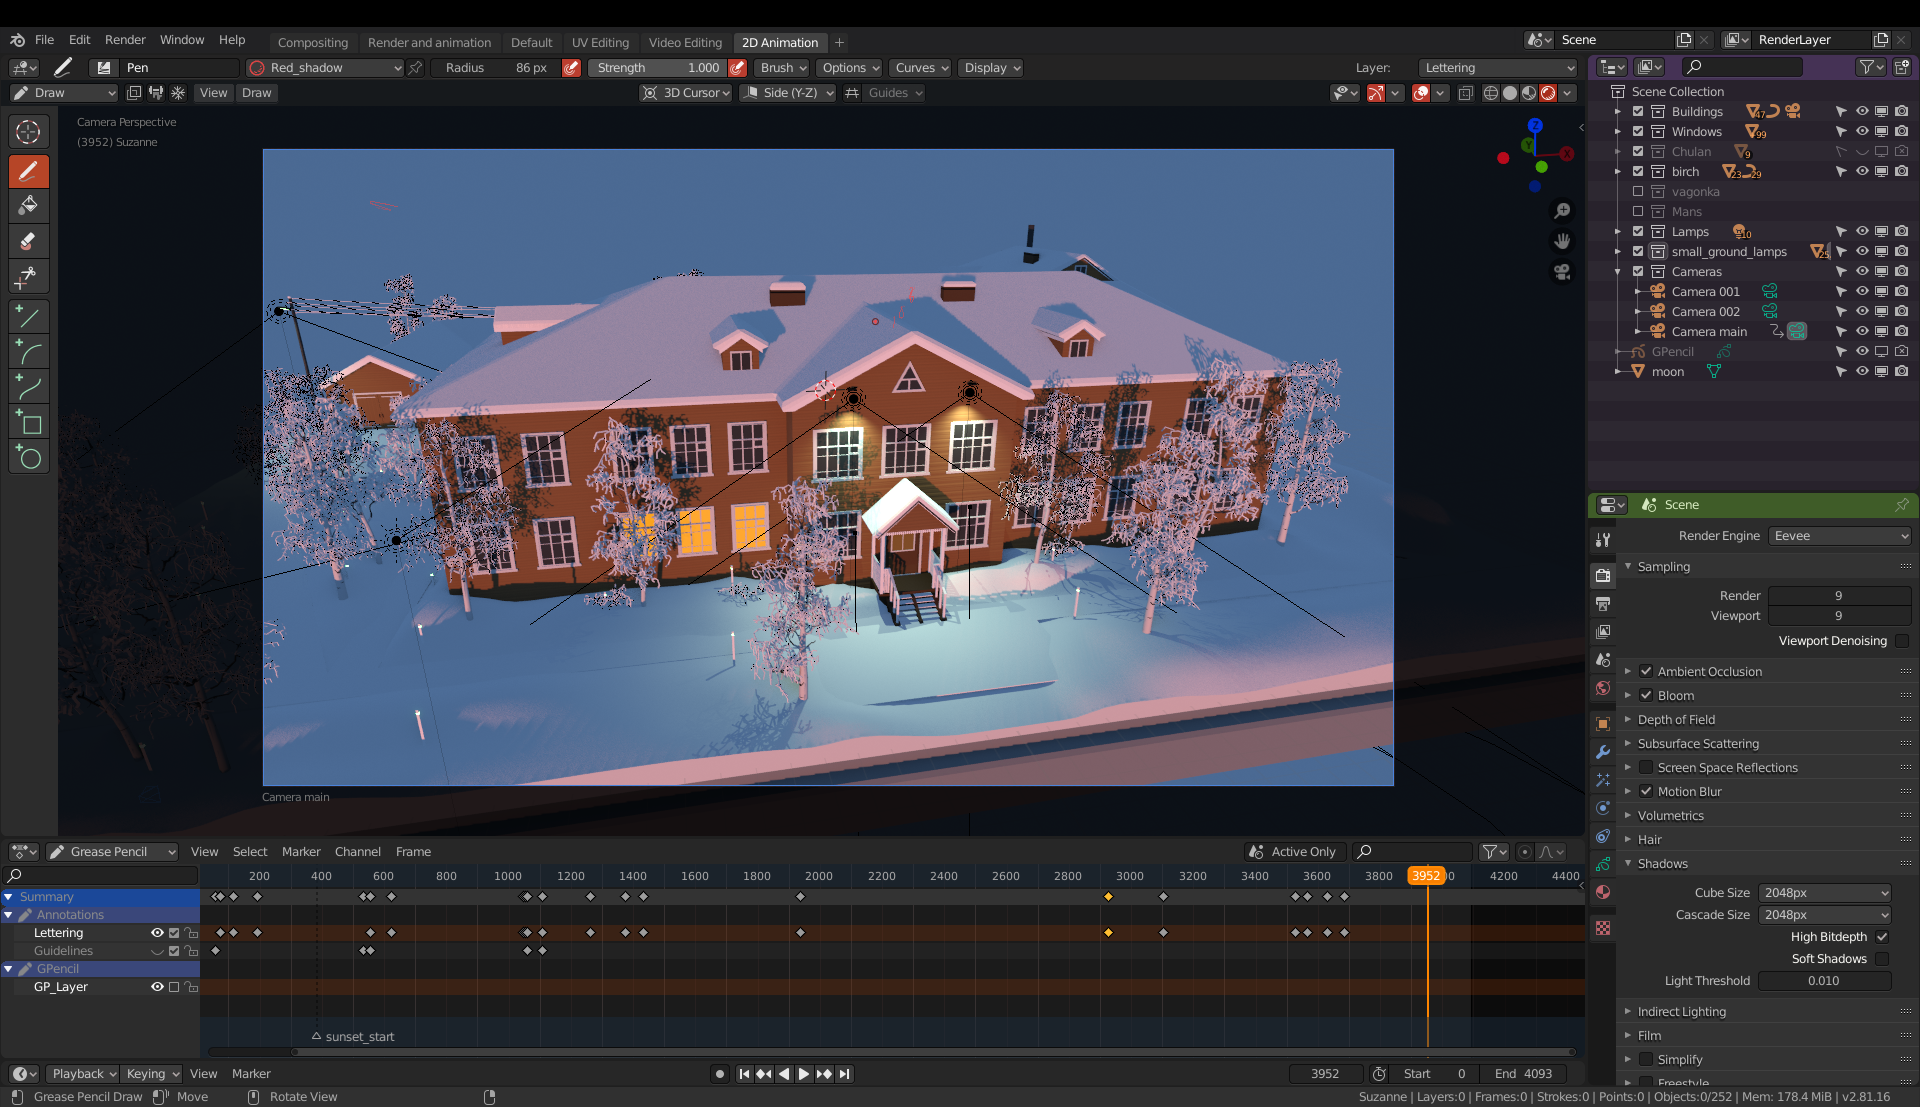Screen dimensions: 1920x1107
Task: Click the Strength slider field
Action: click(x=658, y=68)
